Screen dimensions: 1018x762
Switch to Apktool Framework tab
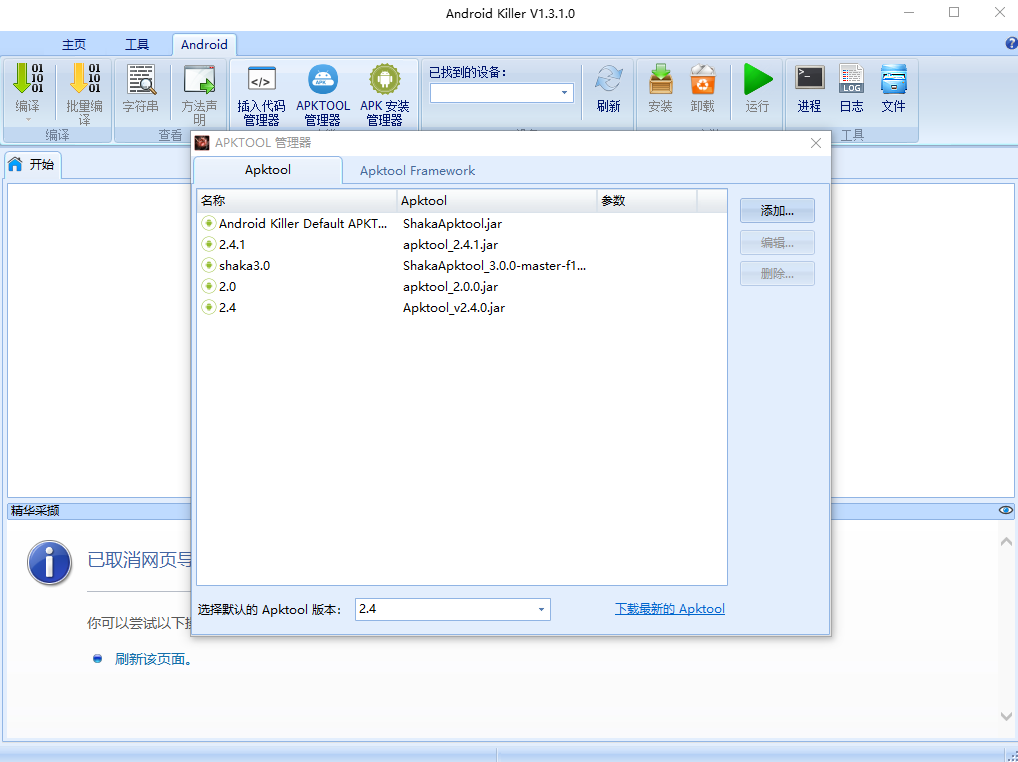click(417, 171)
